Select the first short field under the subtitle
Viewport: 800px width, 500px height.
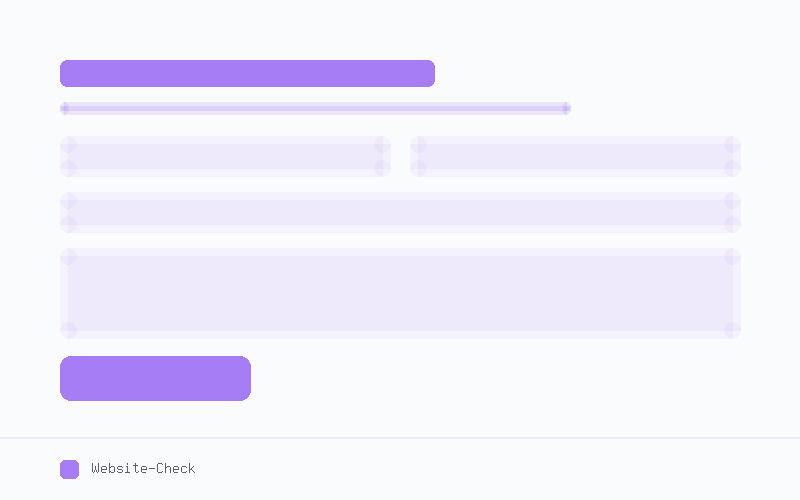point(226,157)
